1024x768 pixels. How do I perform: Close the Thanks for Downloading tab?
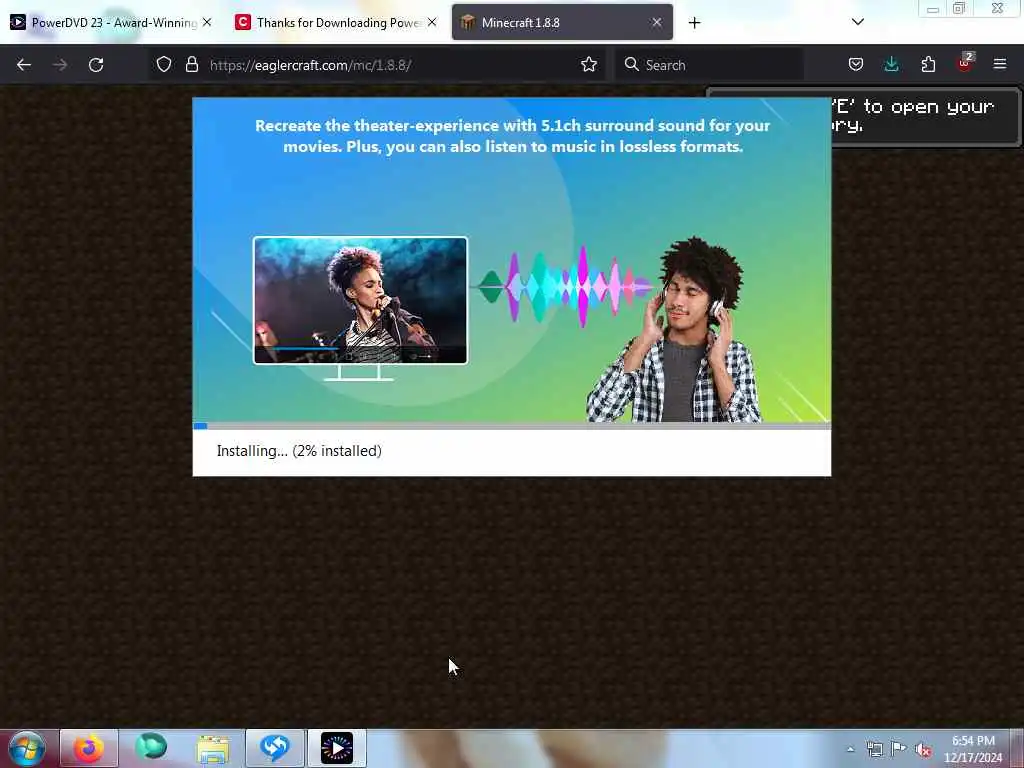(x=432, y=22)
